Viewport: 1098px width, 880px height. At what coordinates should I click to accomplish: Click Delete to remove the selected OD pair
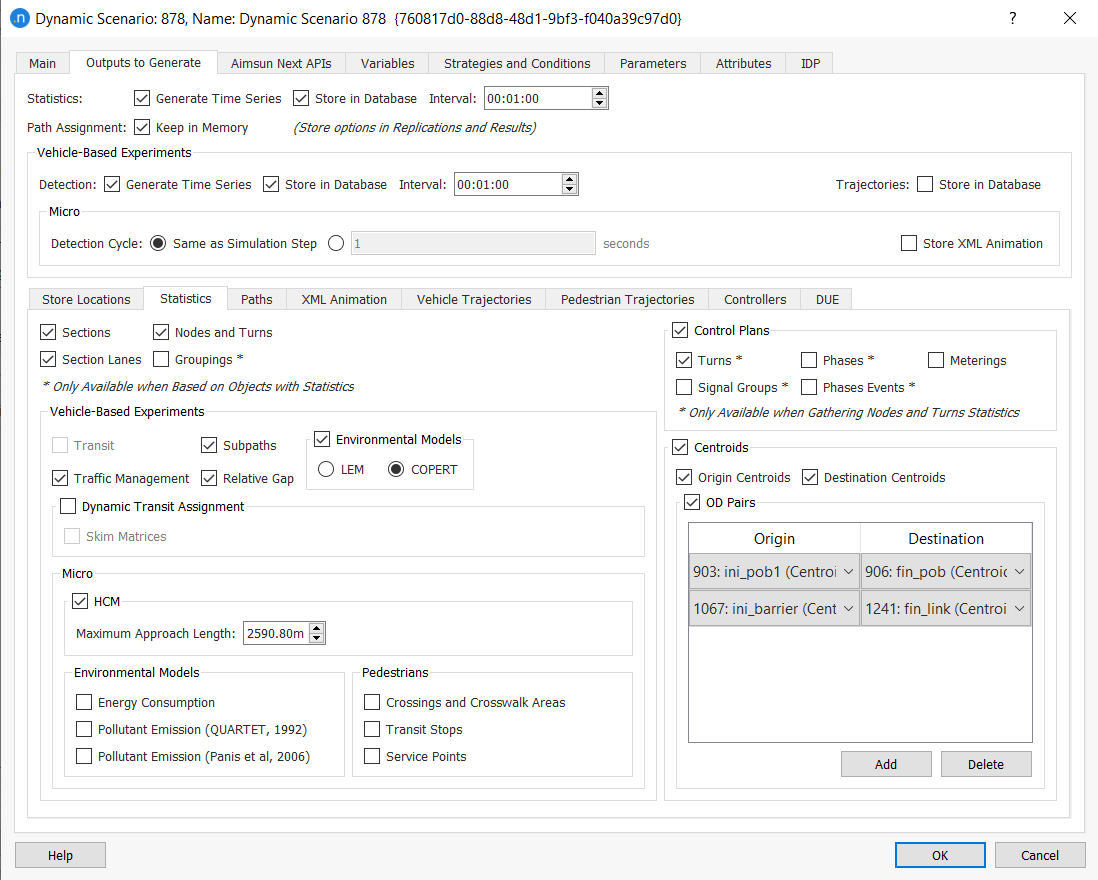coord(986,763)
